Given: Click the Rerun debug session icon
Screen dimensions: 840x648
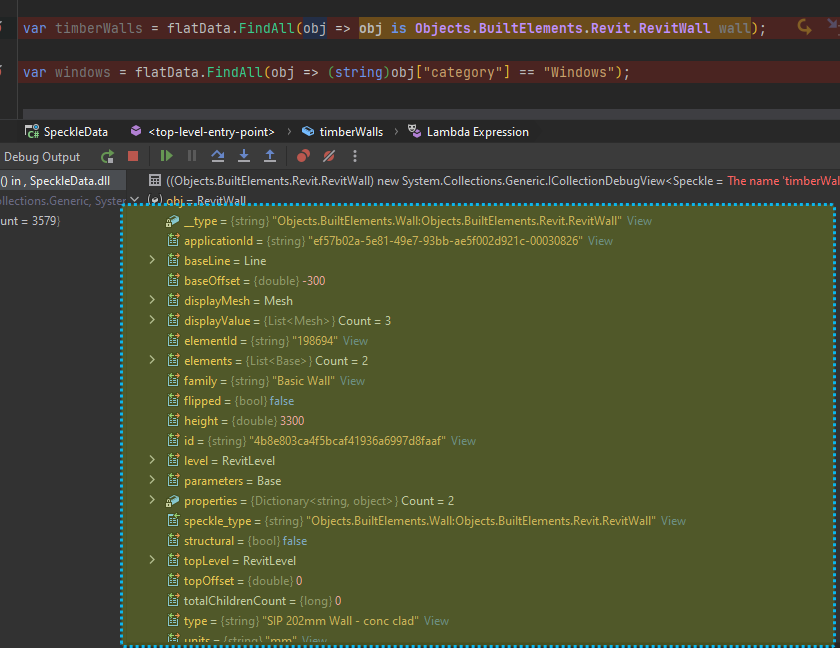Looking at the screenshot, I should pos(107,157).
